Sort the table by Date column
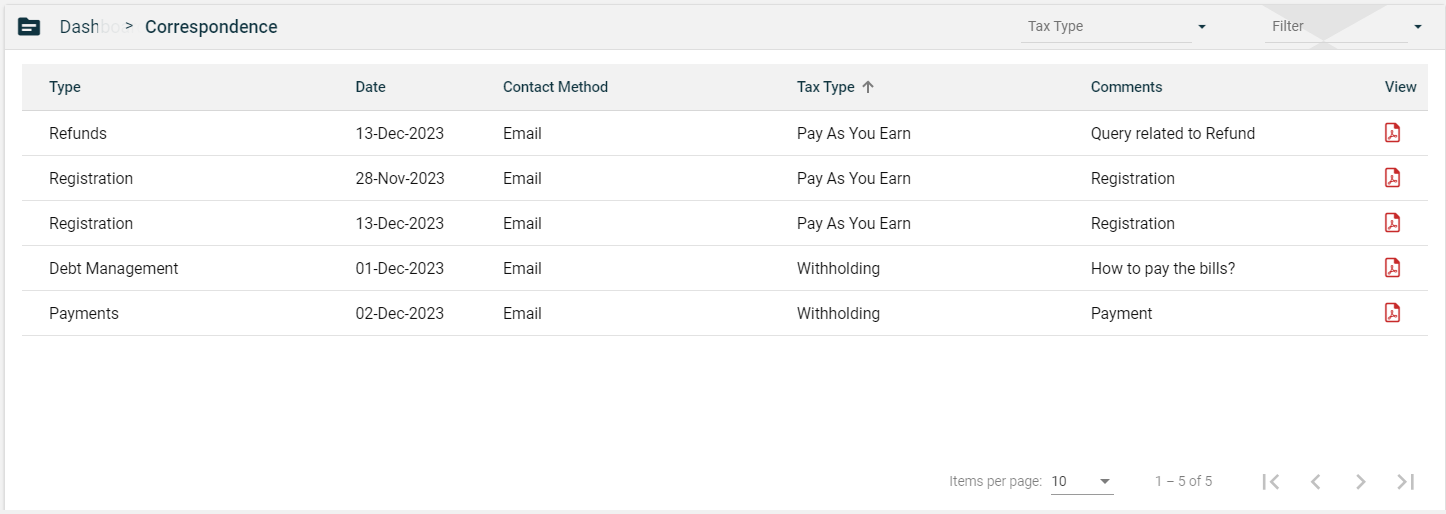 [370, 87]
